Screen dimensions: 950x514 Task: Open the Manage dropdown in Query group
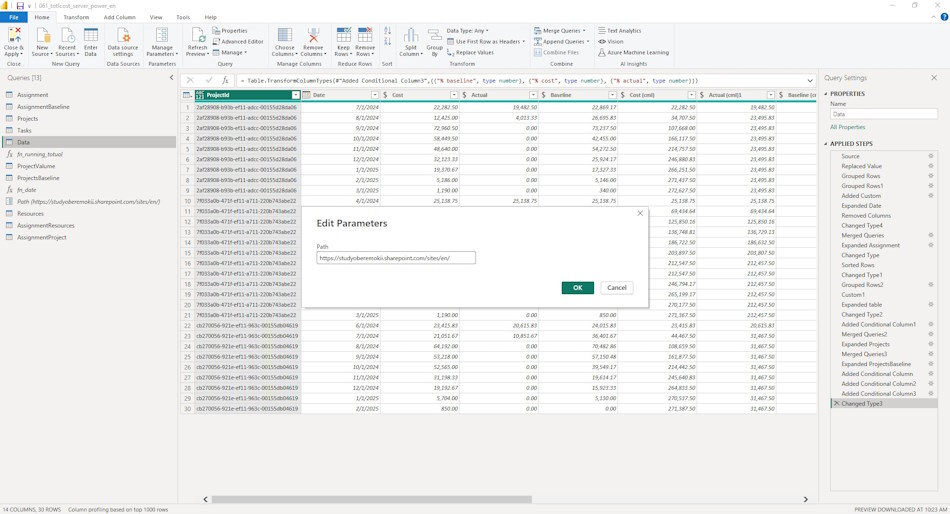pos(230,53)
